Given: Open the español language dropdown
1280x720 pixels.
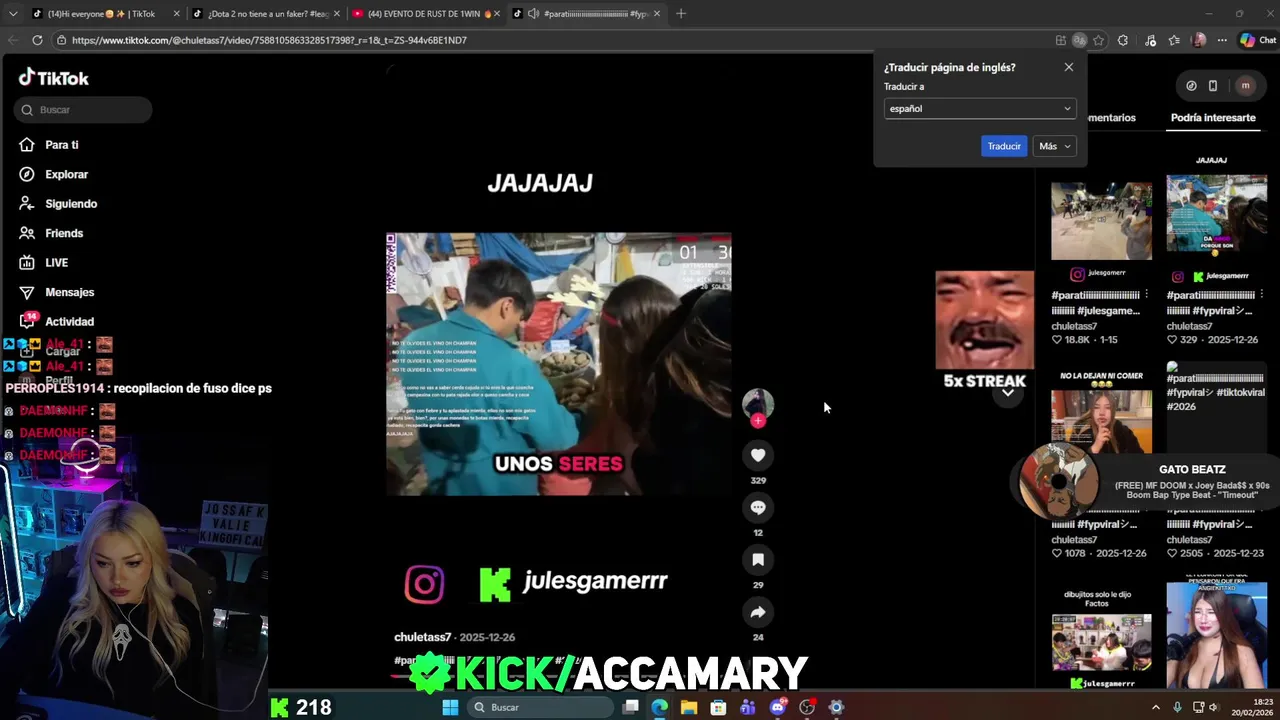Looking at the screenshot, I should 980,108.
